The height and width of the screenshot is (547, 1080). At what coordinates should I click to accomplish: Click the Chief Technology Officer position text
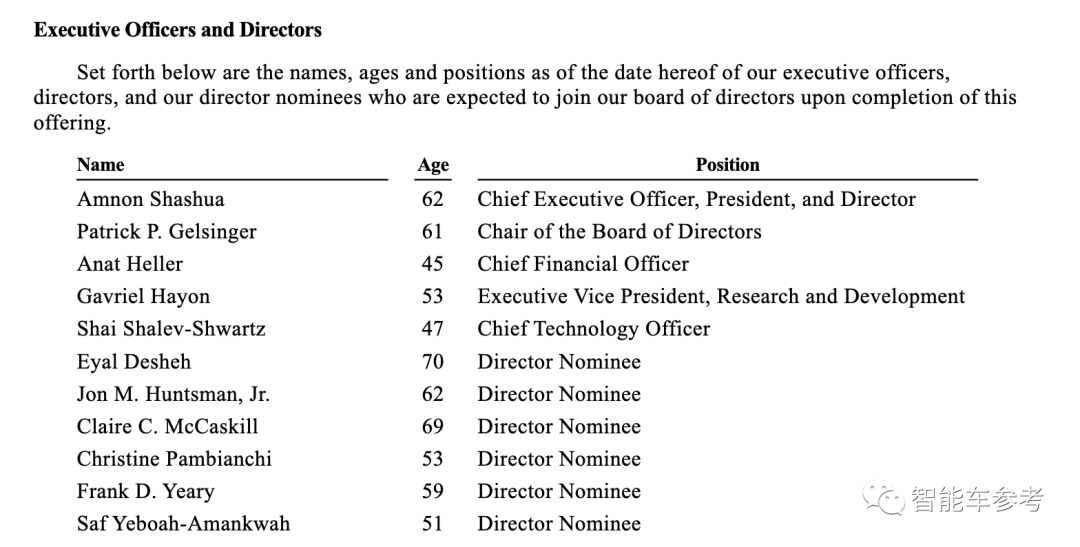tap(594, 329)
